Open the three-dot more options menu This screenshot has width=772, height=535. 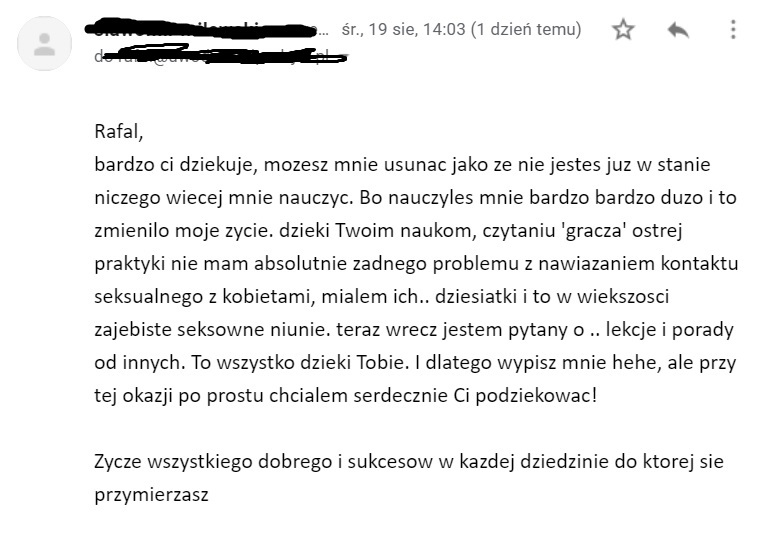click(x=733, y=30)
